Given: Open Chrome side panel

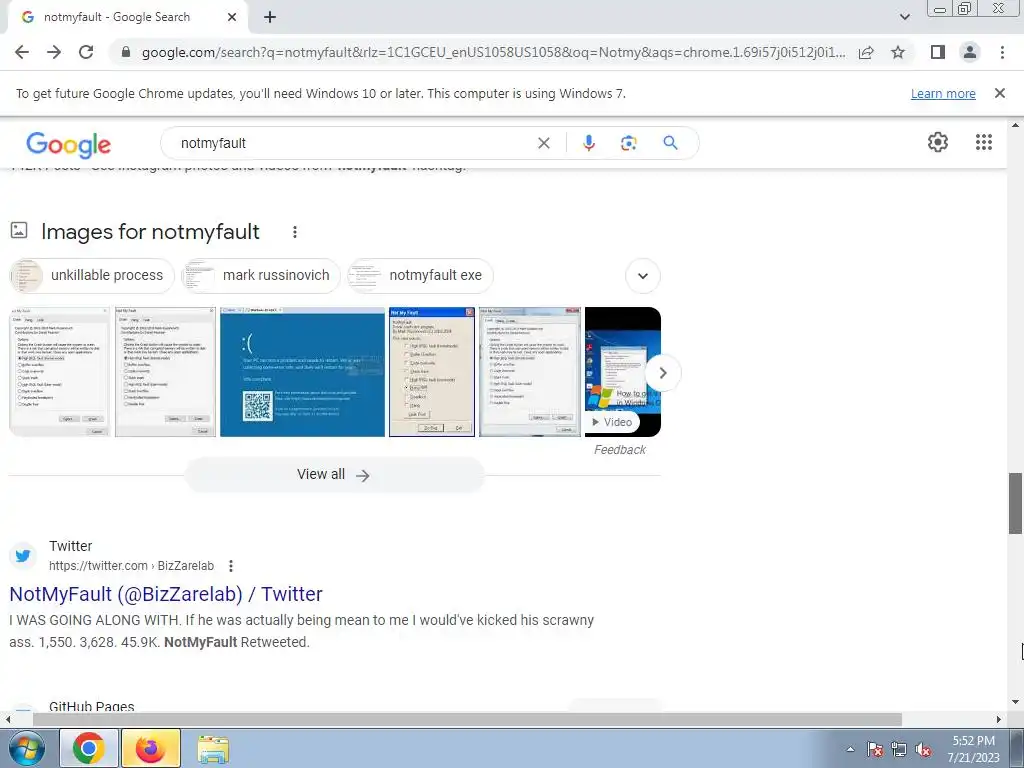Looking at the screenshot, I should point(938,52).
